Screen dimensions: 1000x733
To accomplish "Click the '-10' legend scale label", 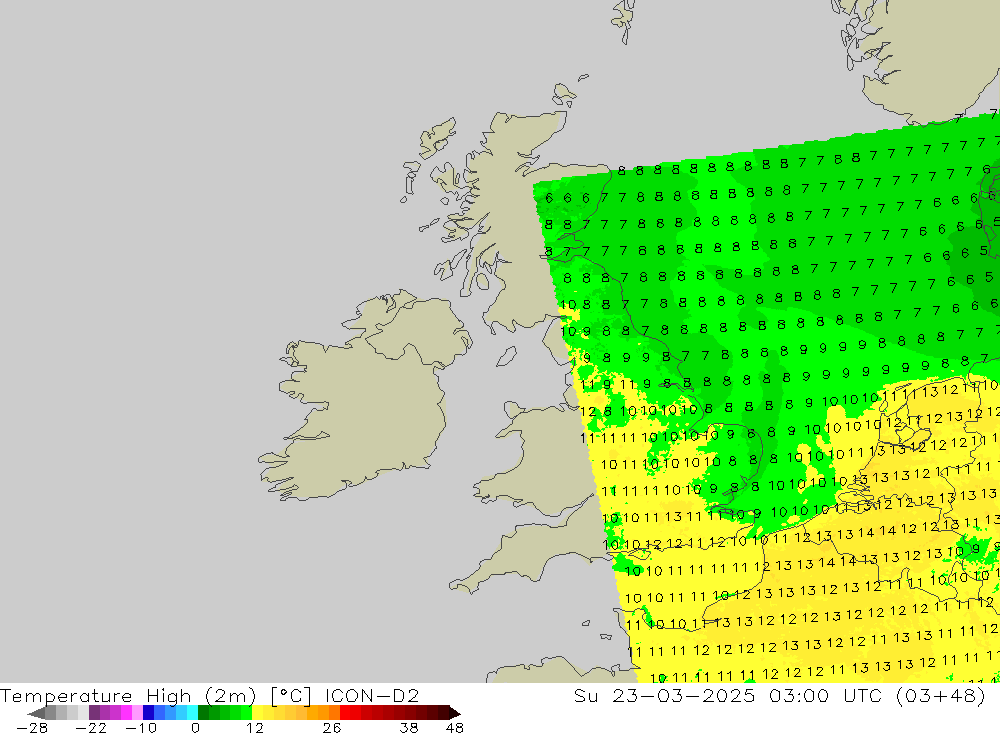I will 141,728.
